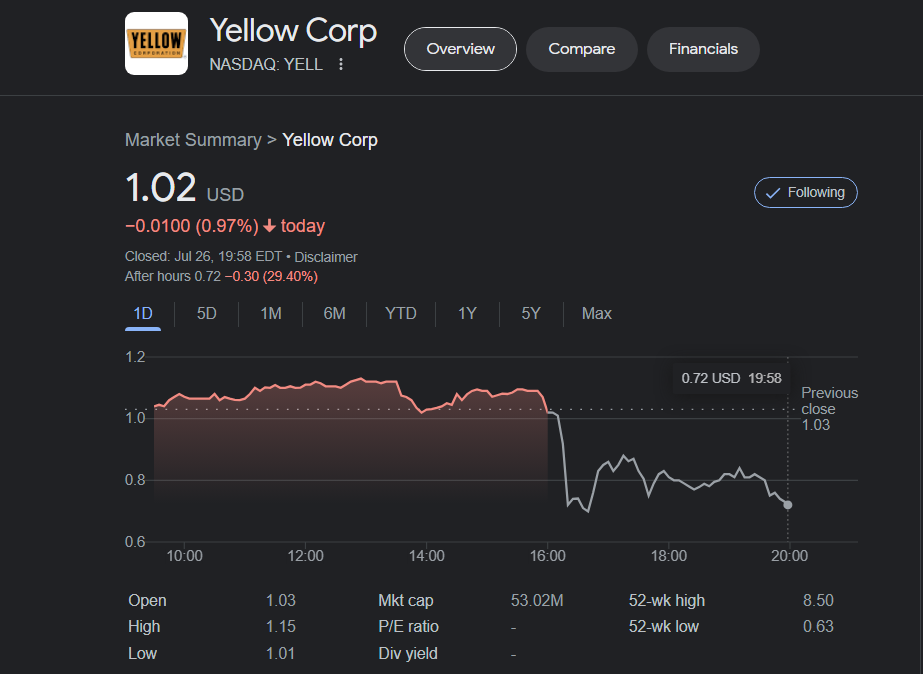Click the 6M range option
Screen dimensions: 923x674
coord(334,313)
